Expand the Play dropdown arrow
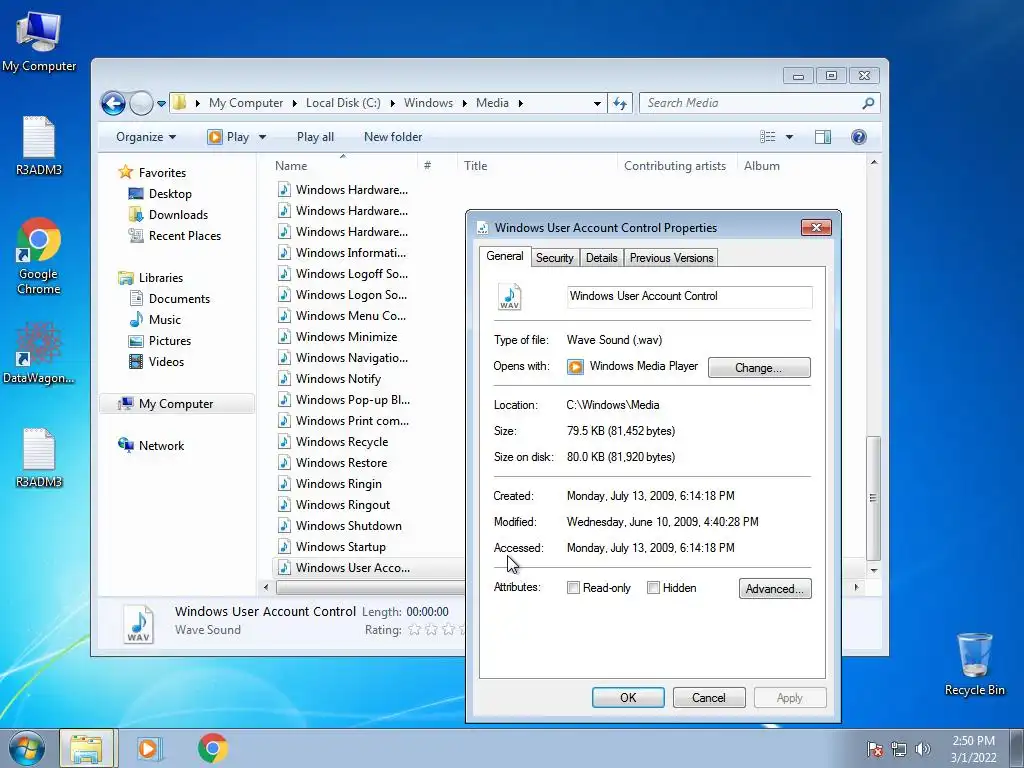 coord(263,137)
